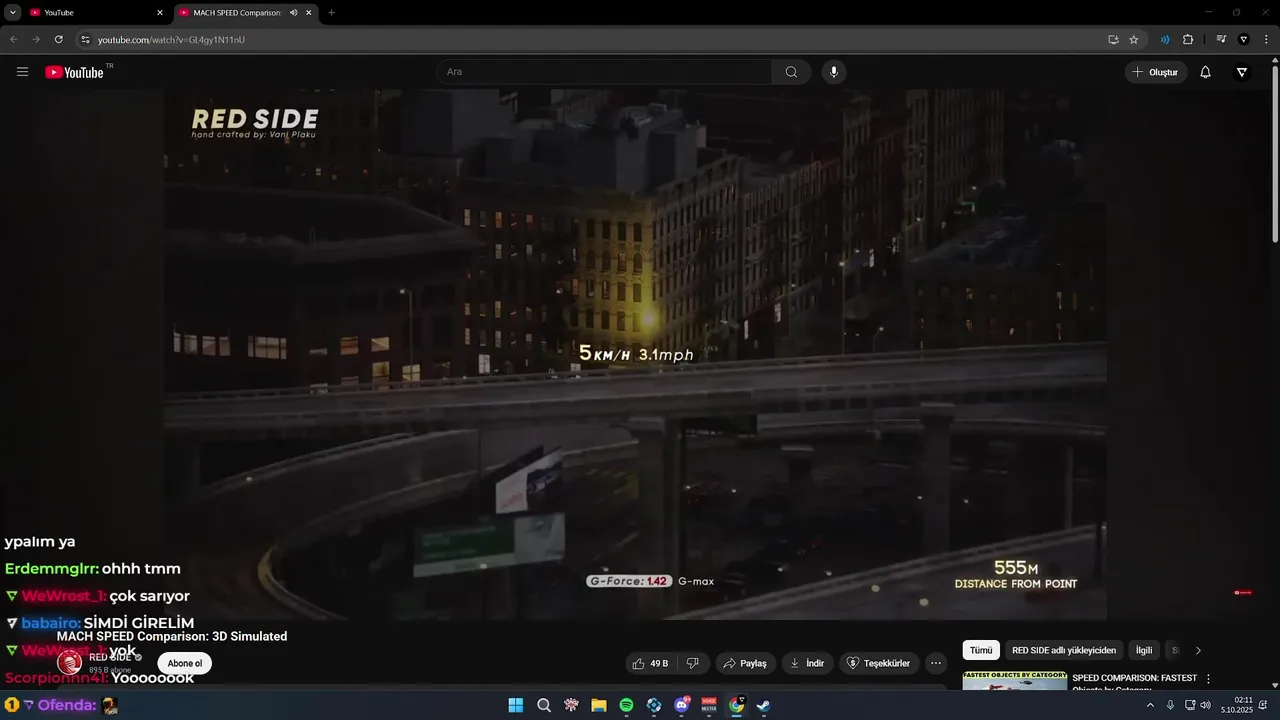Start voice search with microphone icon
This screenshot has width=1280, height=720.
tap(833, 72)
